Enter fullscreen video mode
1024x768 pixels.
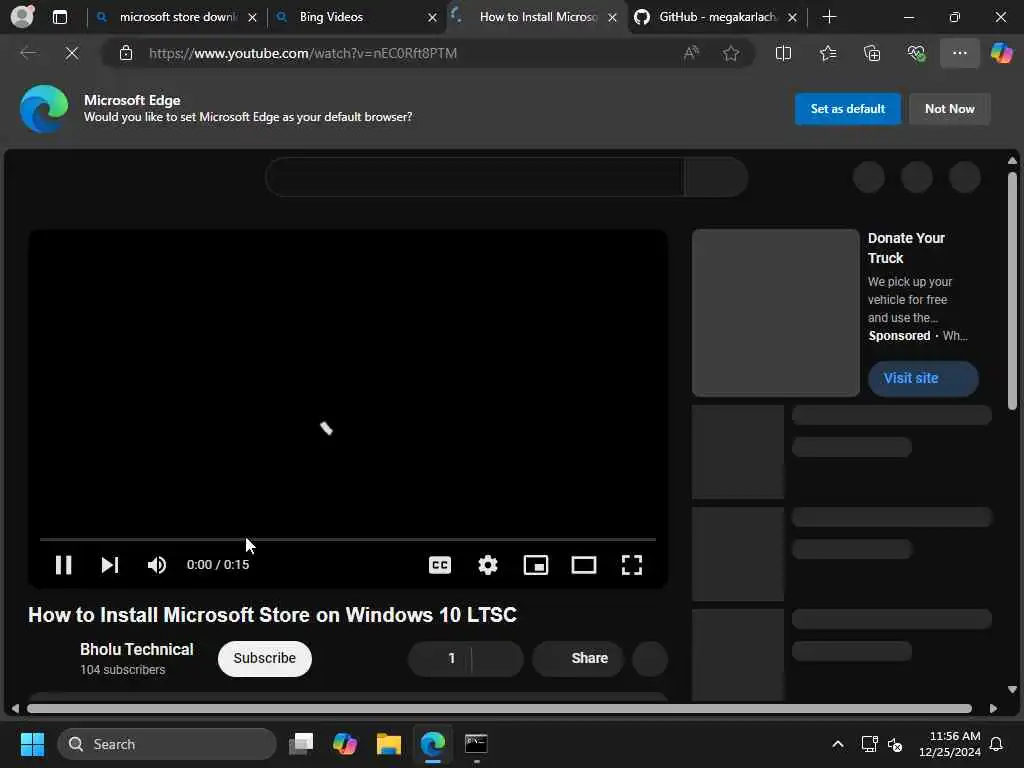[x=632, y=565]
